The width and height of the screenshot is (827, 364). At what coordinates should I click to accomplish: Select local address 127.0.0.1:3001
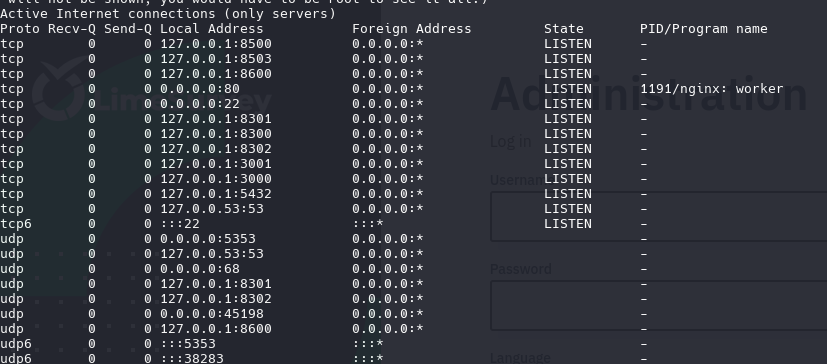tap(216, 164)
